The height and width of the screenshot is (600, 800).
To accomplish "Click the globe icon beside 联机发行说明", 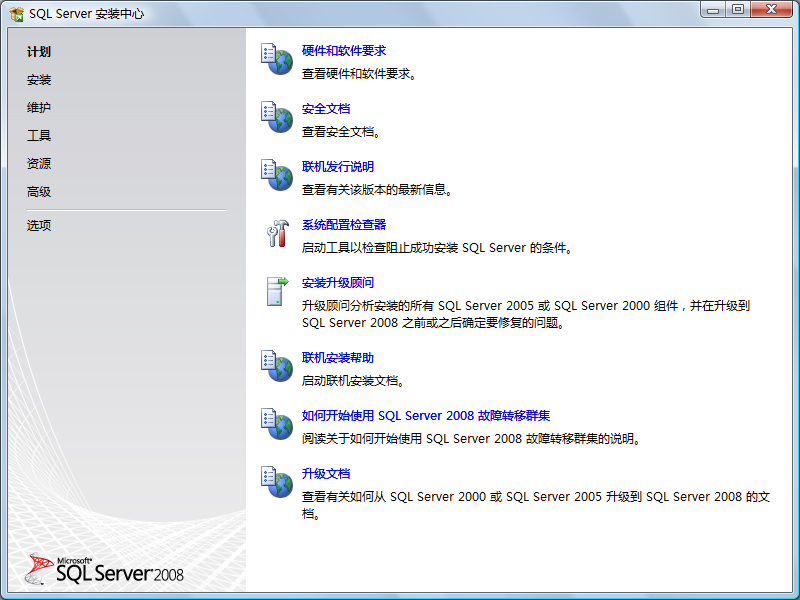I will point(277,174).
